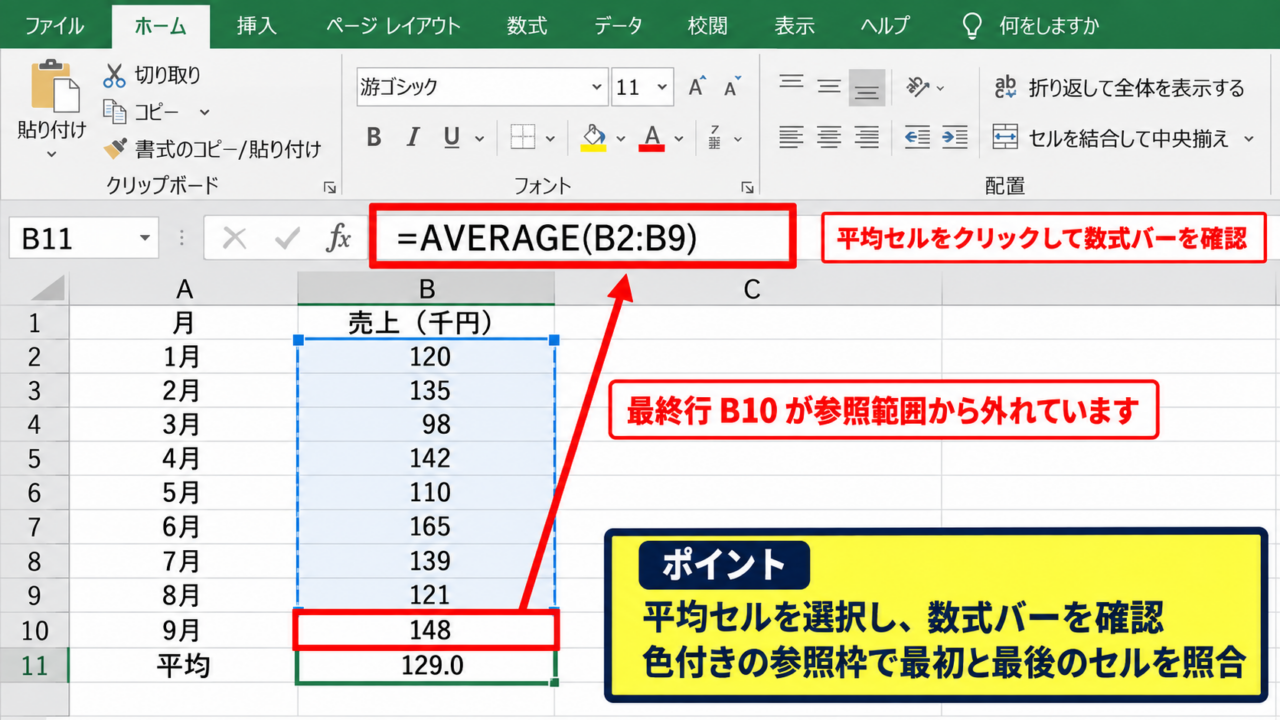
Task: Open the ファイル tab
Action: (x=55, y=26)
